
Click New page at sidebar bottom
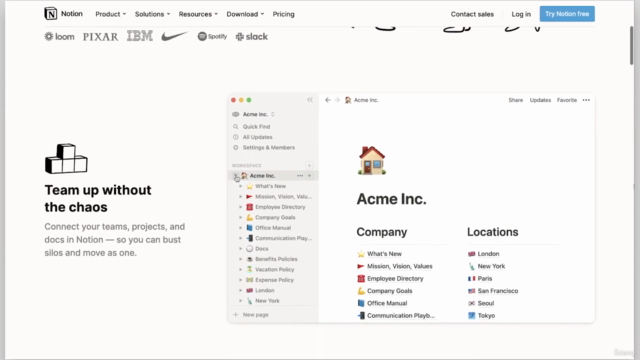tap(251, 315)
